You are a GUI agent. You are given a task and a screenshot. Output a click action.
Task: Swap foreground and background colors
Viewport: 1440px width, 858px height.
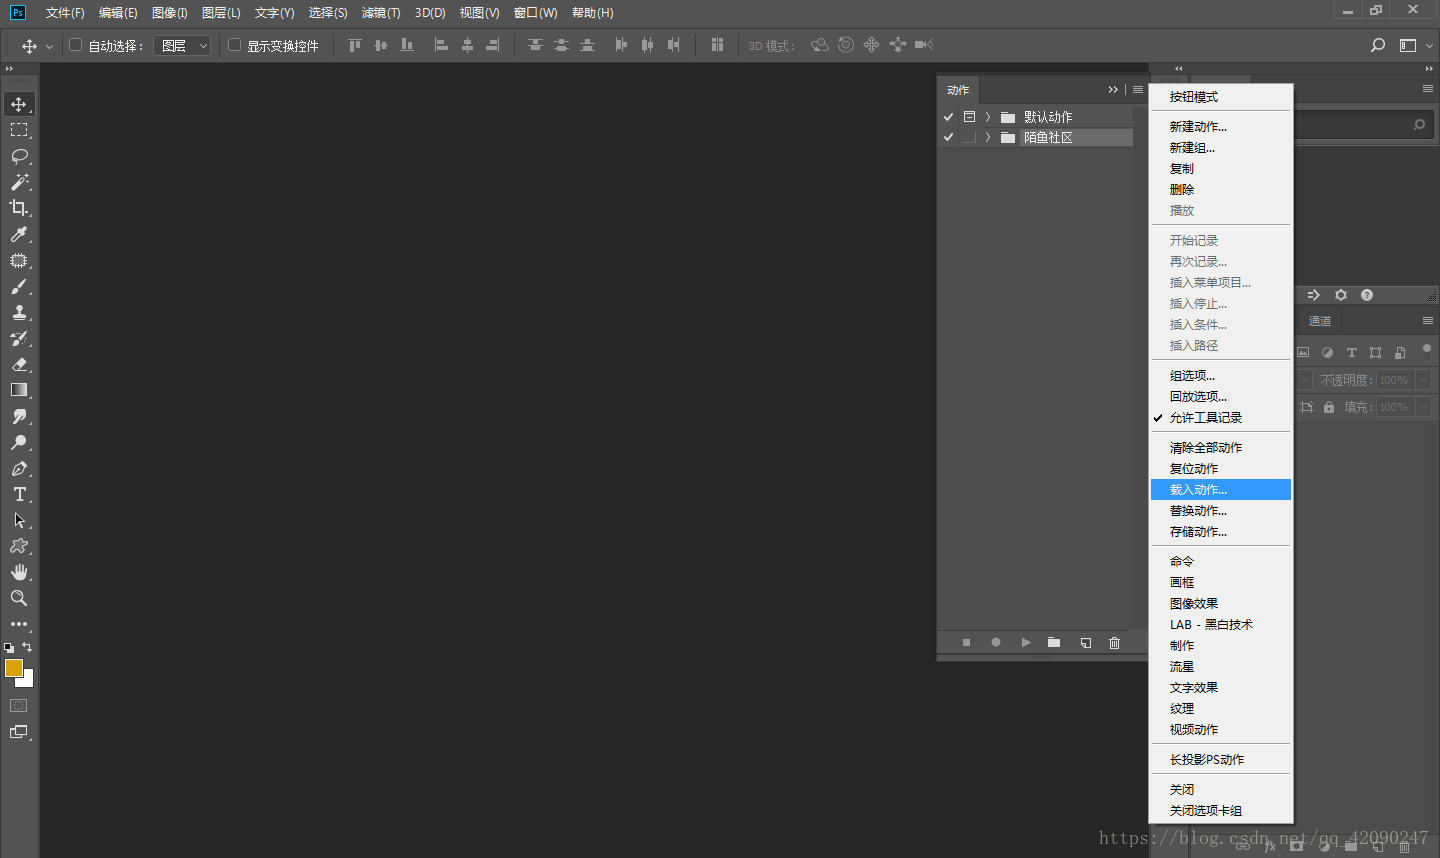pos(27,647)
